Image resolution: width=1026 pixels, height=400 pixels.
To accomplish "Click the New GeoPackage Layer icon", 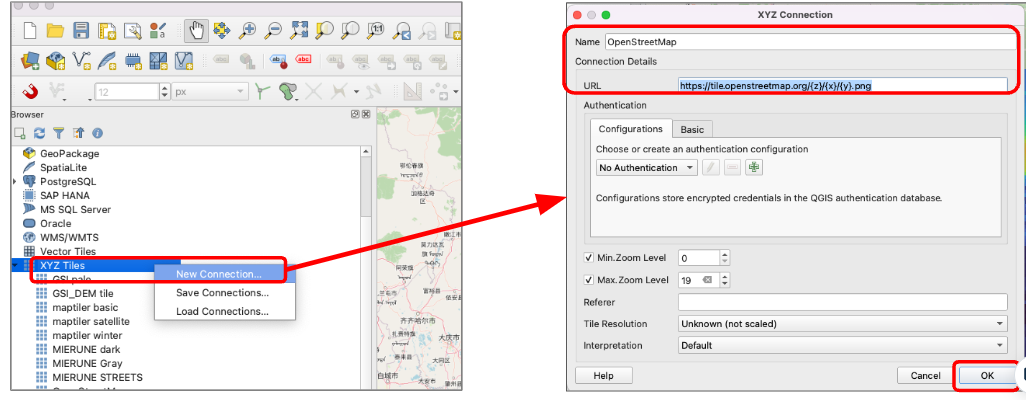I will (x=55, y=61).
